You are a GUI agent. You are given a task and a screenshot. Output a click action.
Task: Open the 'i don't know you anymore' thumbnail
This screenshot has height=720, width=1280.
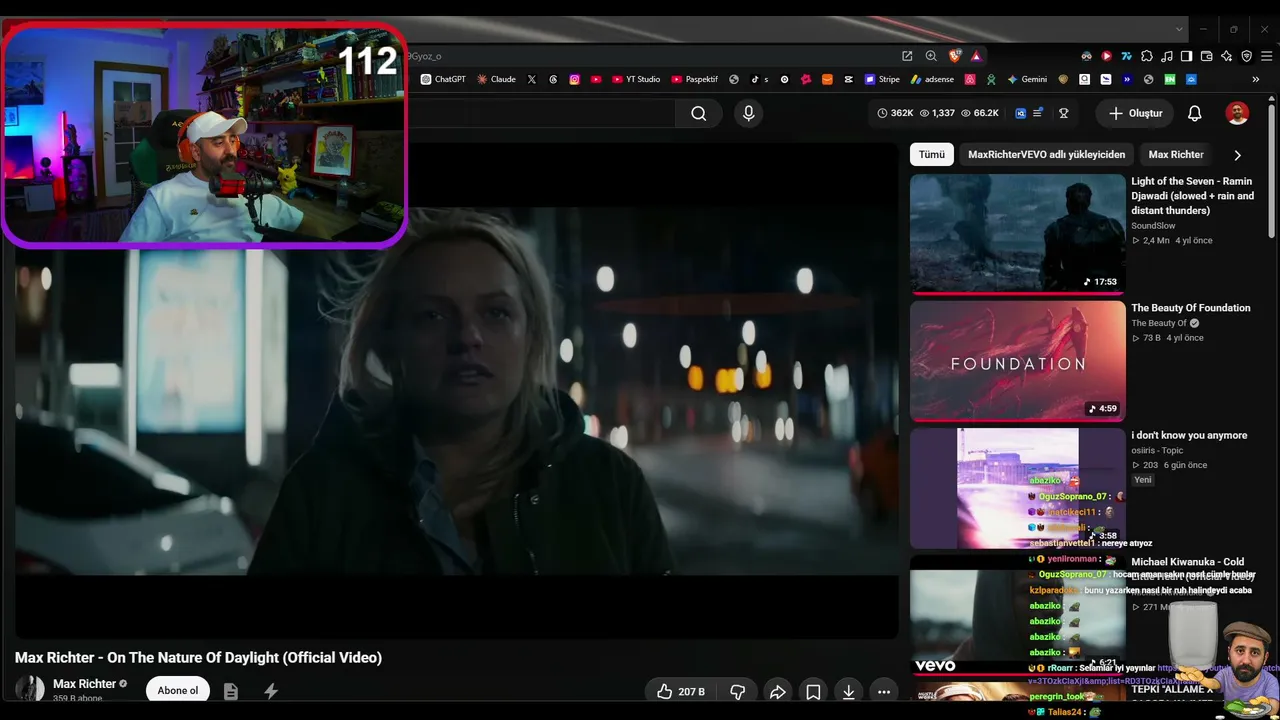1018,488
